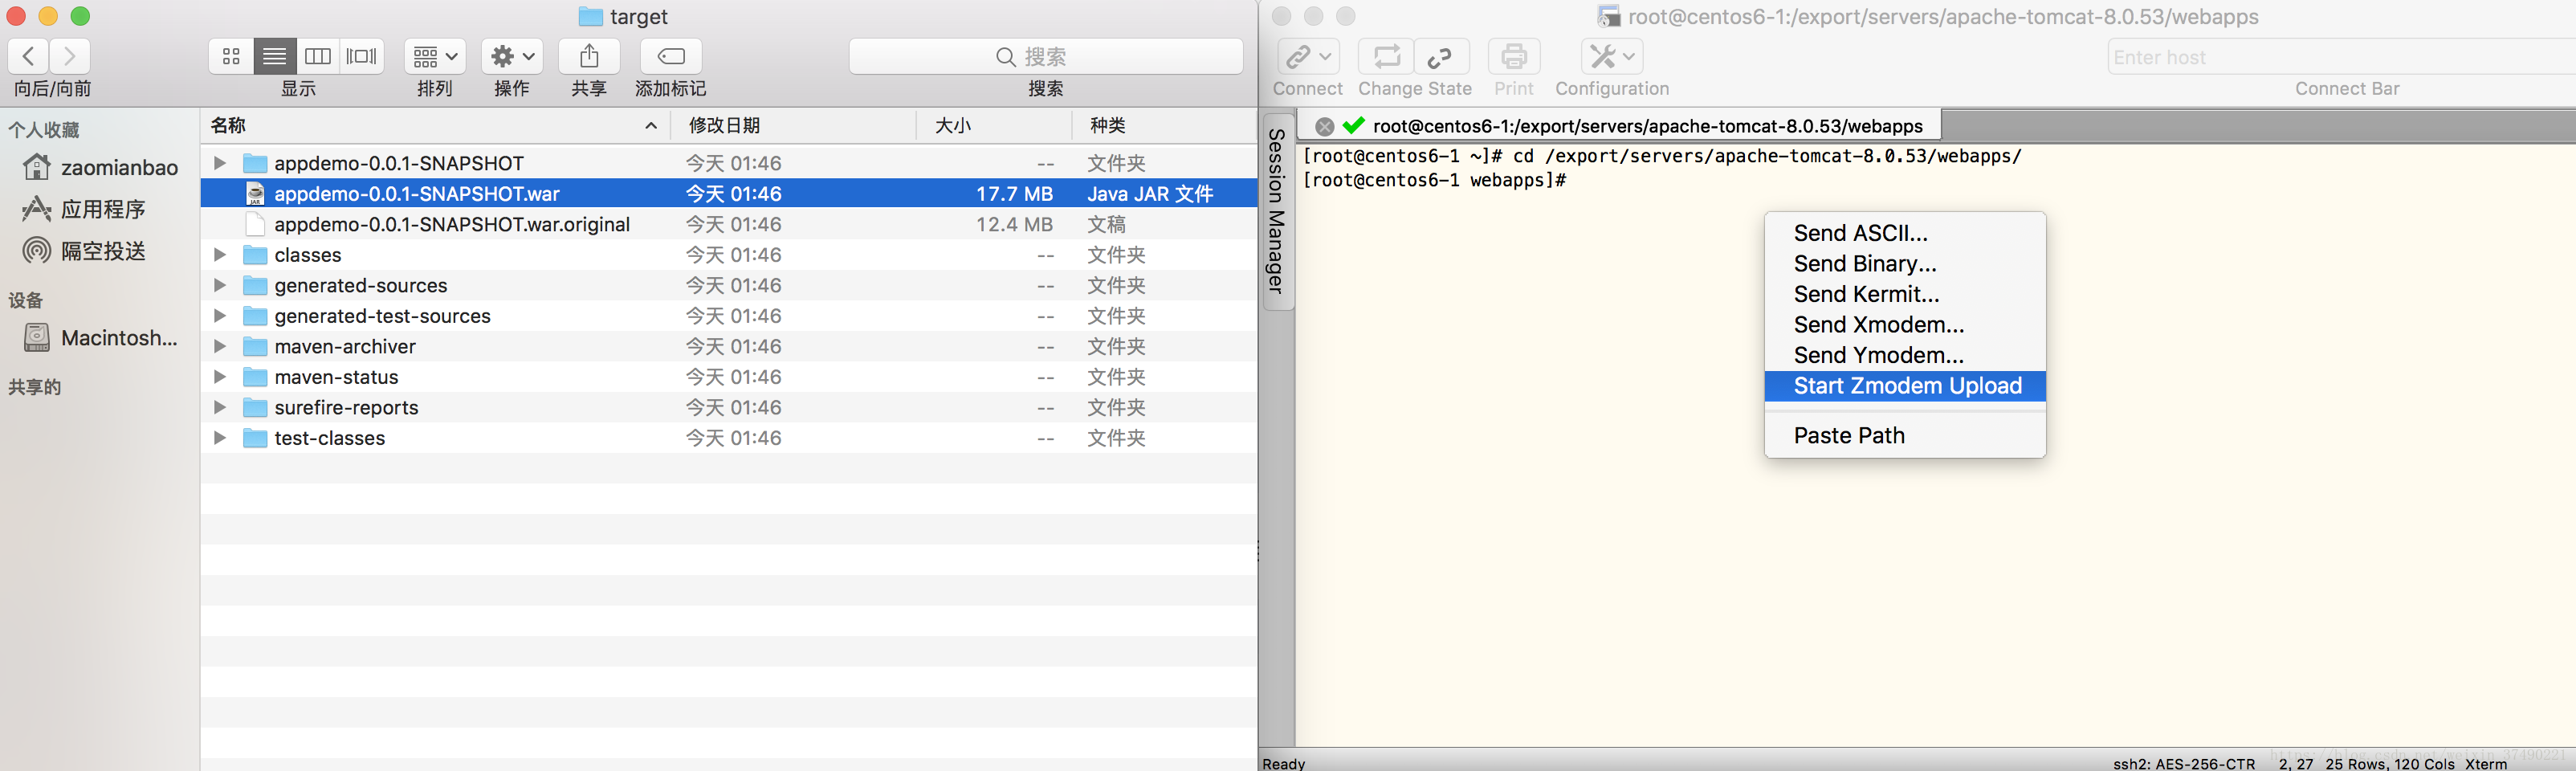Go back in Finder navigation

click(x=29, y=56)
